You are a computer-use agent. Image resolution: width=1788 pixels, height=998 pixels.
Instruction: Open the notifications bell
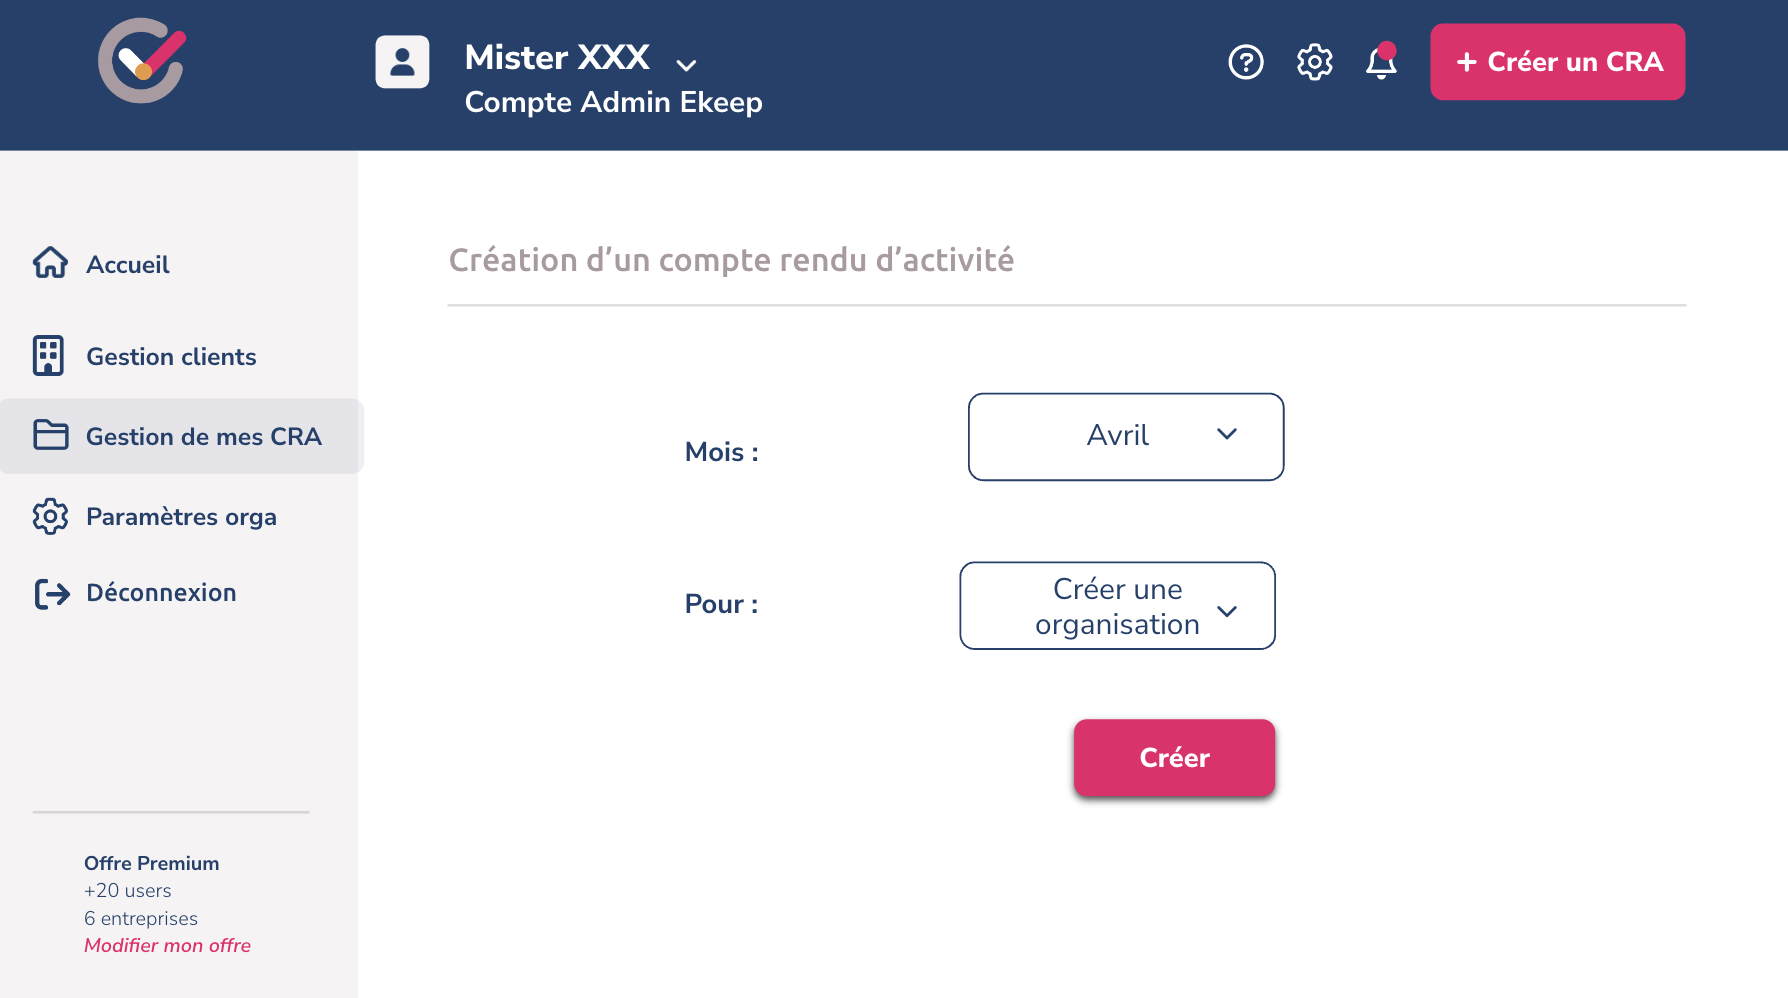[1381, 62]
